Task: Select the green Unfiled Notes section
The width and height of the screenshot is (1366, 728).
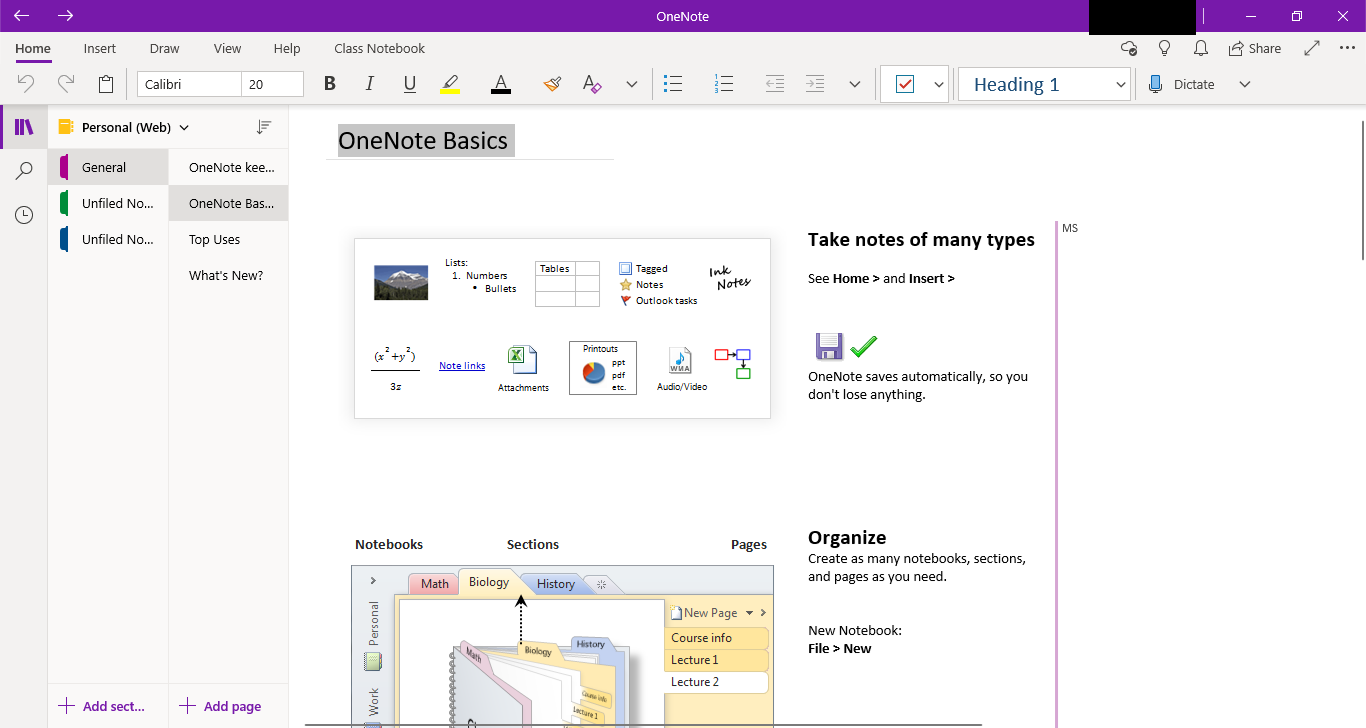Action: (108, 203)
